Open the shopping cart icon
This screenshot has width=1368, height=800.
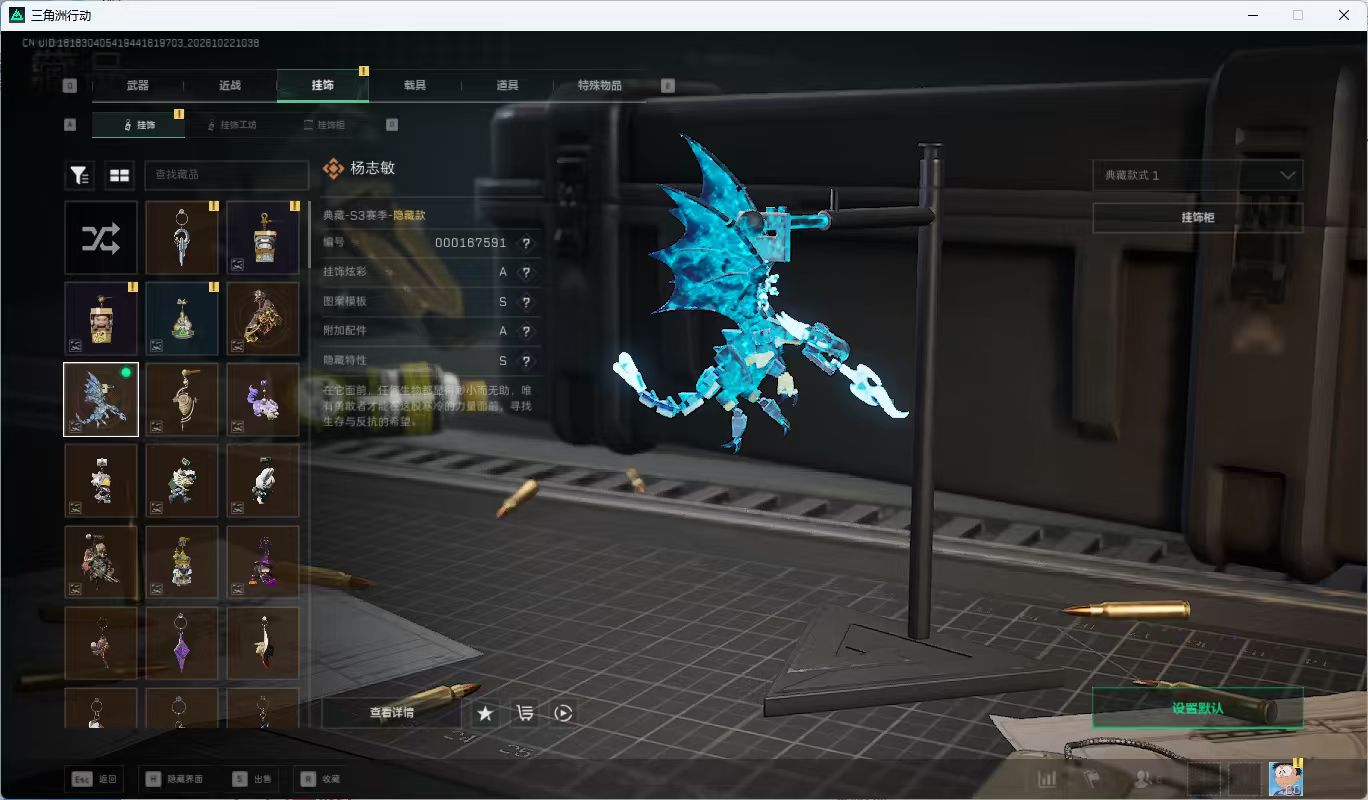coord(524,713)
